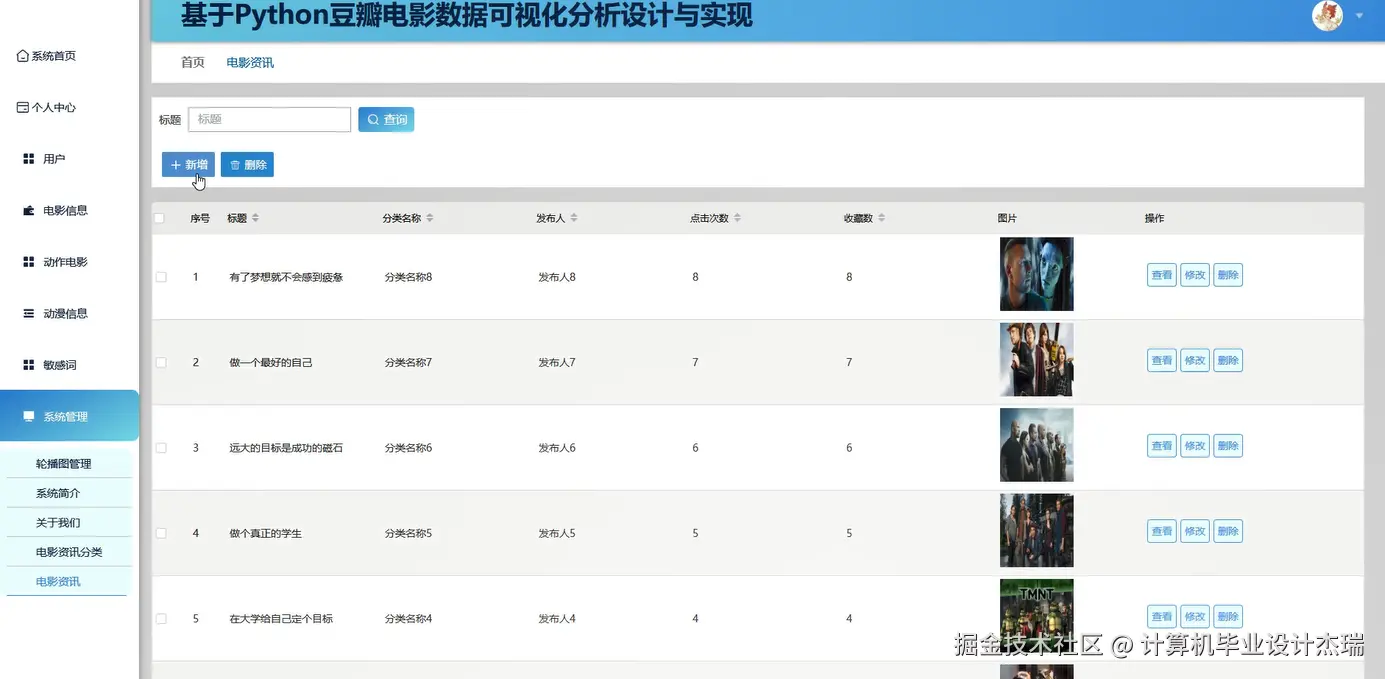The image size is (1385, 679).
Task: Click the grid icon beside 敏感词
Action: pos(29,365)
